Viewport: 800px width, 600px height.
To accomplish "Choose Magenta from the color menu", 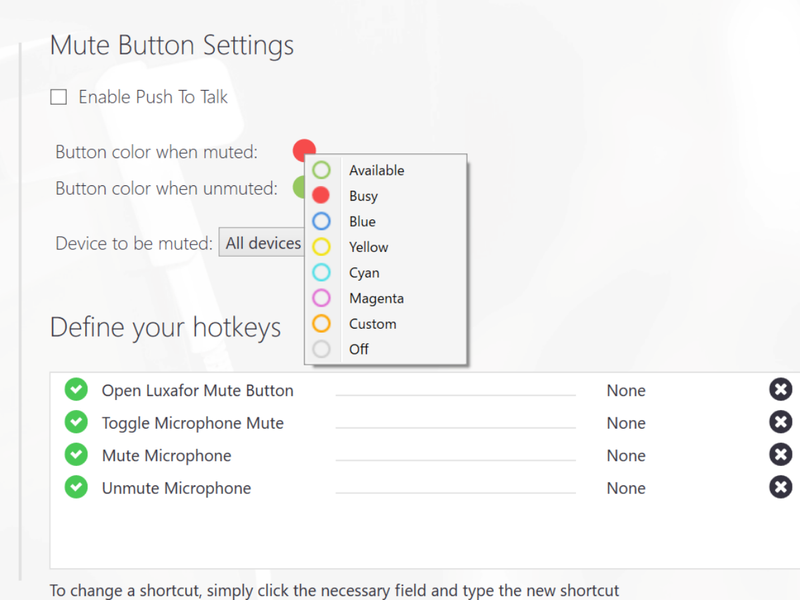I will [x=385, y=298].
